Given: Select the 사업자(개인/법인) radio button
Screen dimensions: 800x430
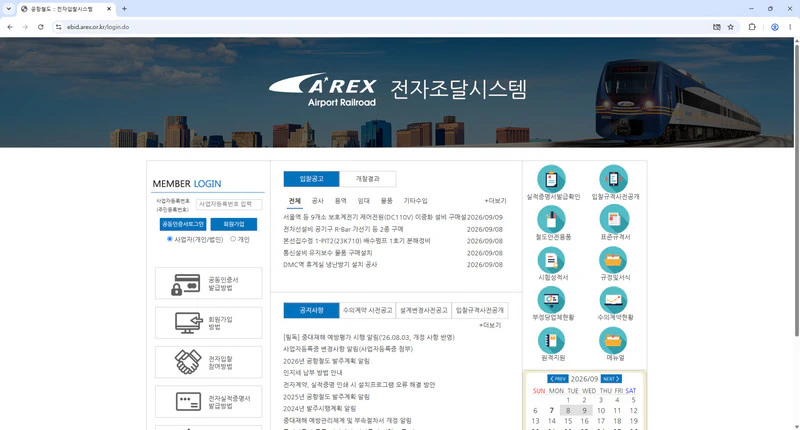Looking at the screenshot, I should tap(169, 239).
